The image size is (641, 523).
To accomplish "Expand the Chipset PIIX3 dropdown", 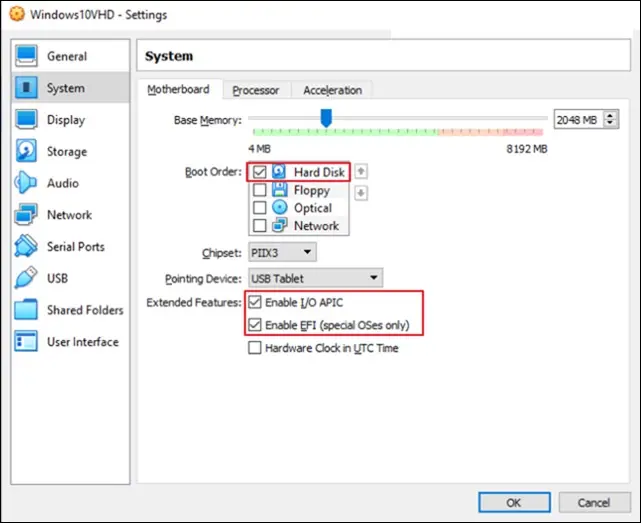I will 281,253.
